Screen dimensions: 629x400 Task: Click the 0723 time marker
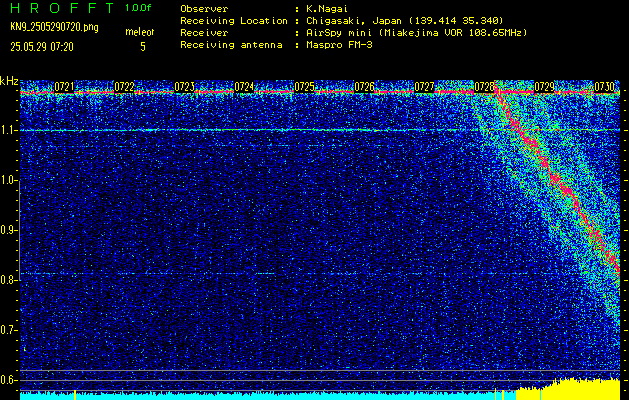184,87
